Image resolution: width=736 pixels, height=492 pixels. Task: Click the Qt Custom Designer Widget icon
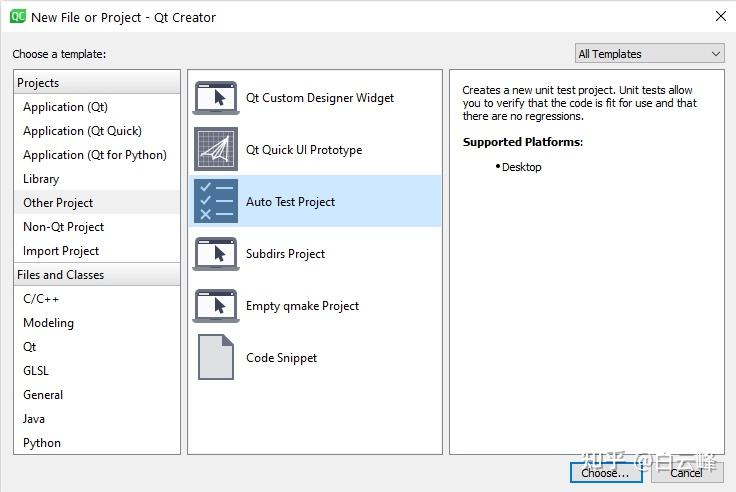(216, 98)
